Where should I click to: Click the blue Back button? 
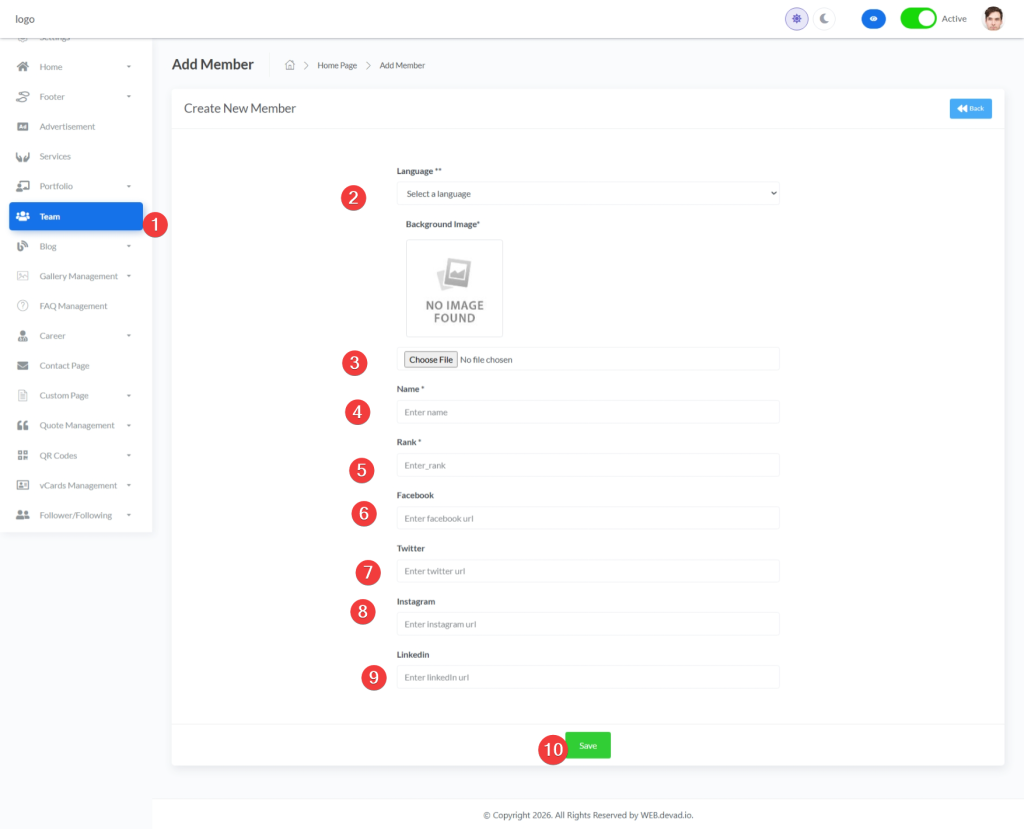(x=970, y=109)
